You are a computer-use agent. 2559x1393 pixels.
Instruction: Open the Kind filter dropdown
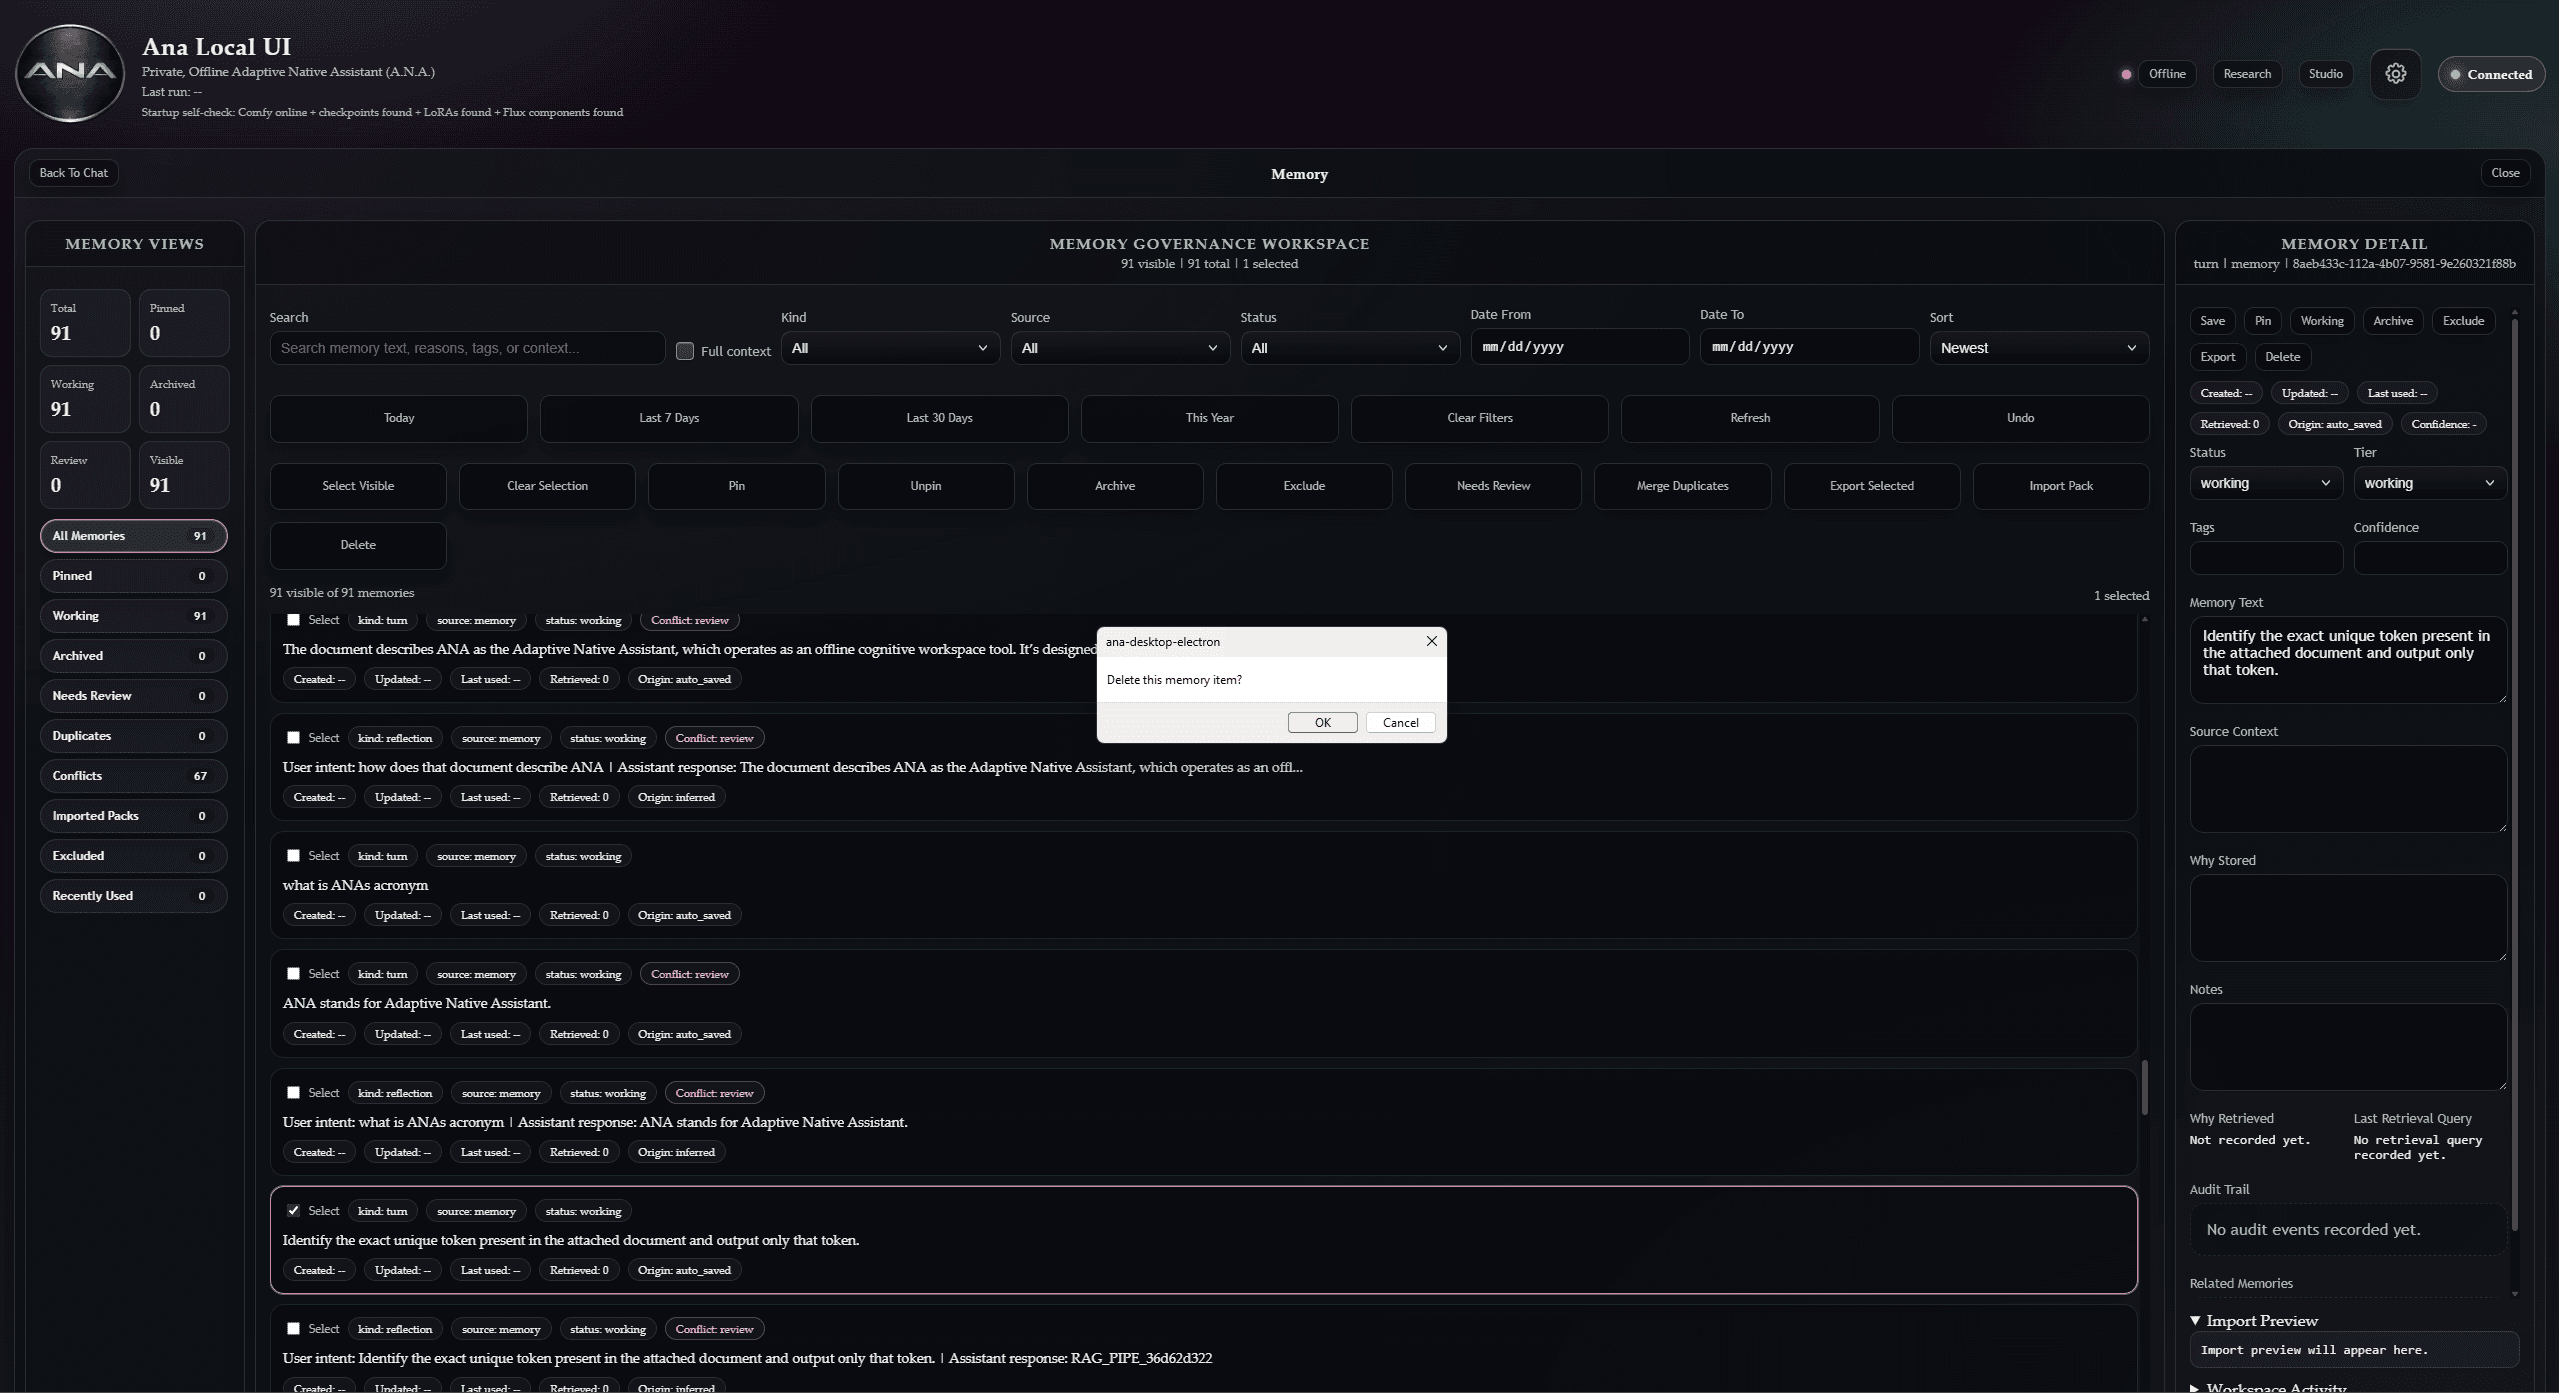889,348
